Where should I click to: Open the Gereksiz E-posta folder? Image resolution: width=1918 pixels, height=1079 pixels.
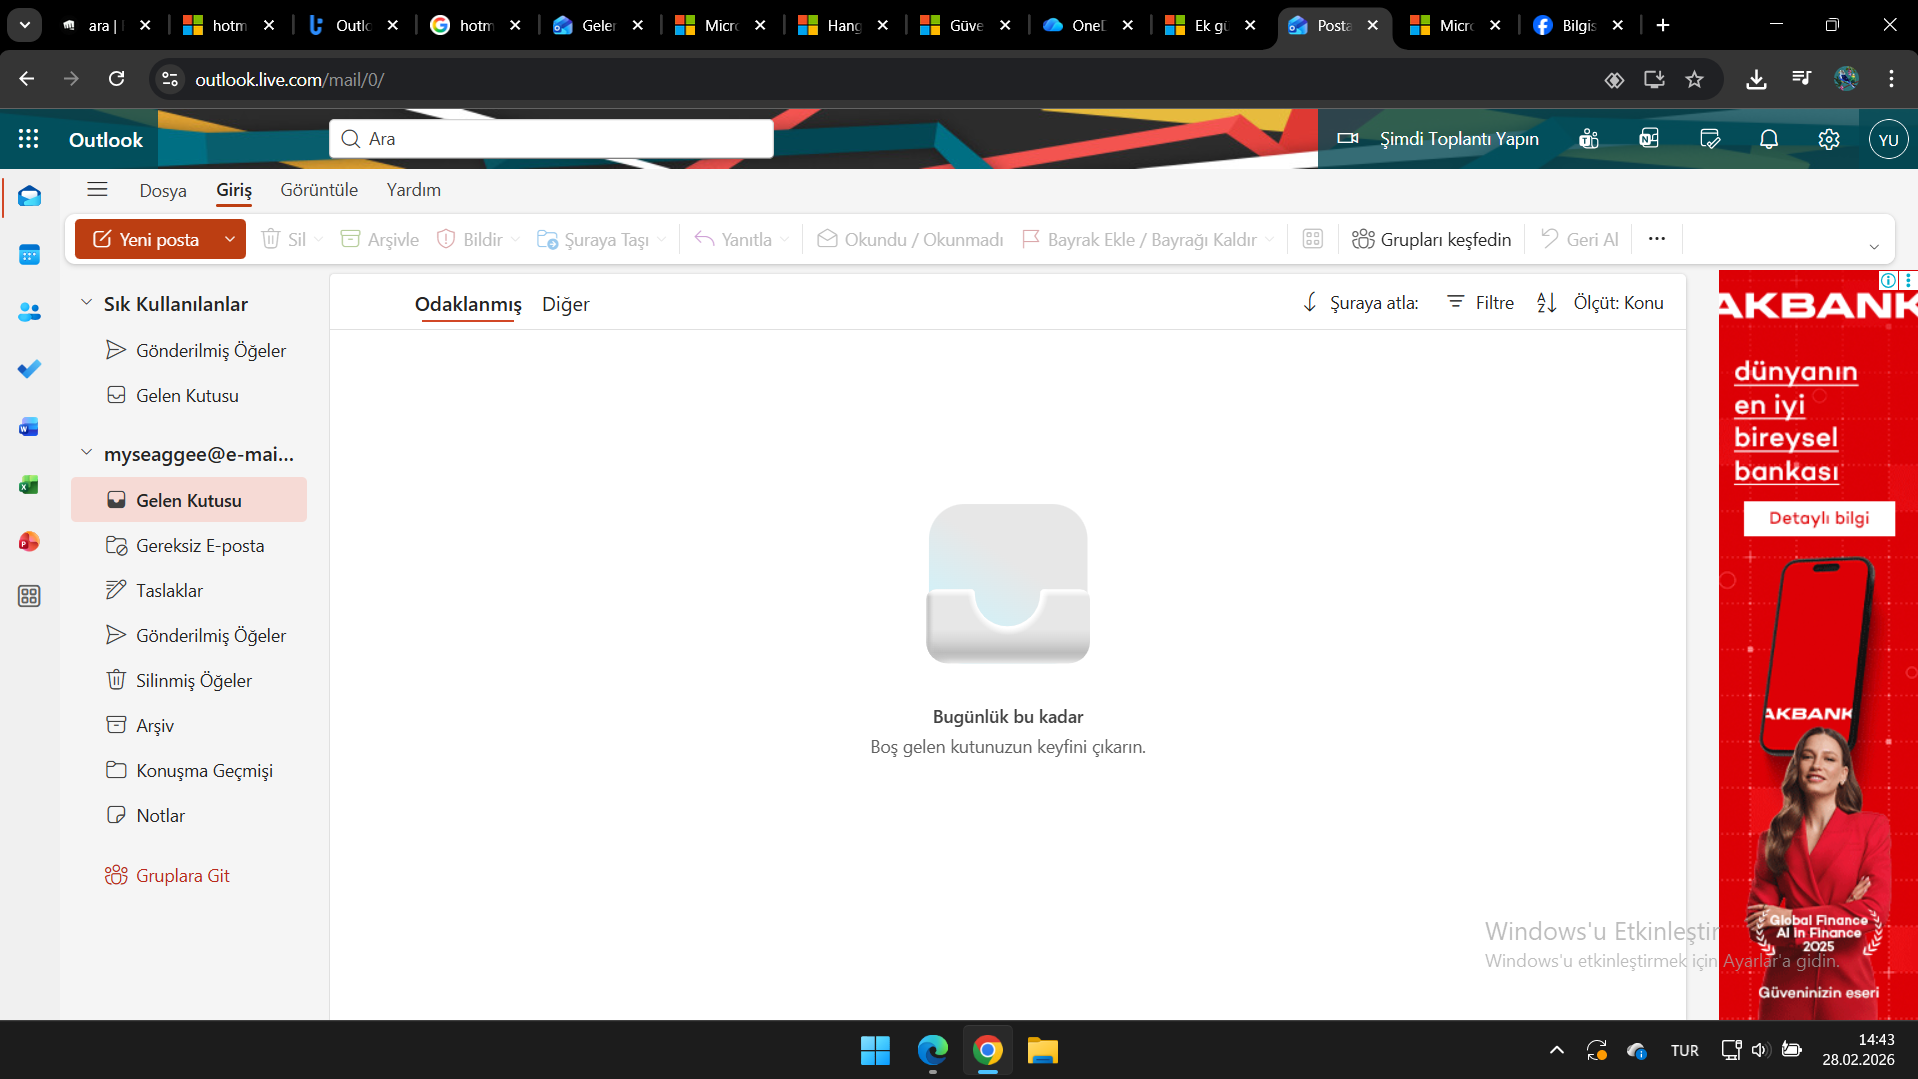click(188, 545)
